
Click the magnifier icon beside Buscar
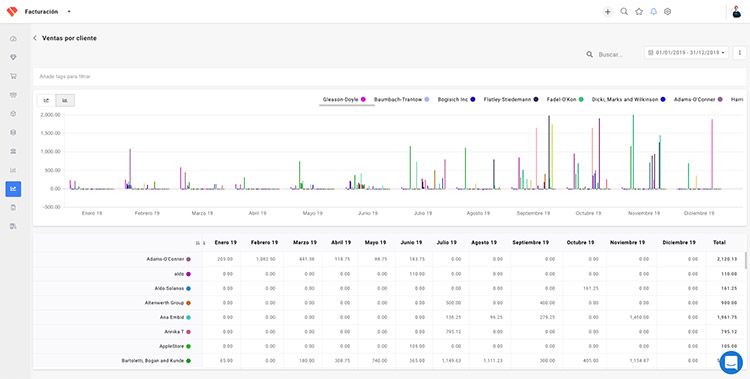point(590,55)
